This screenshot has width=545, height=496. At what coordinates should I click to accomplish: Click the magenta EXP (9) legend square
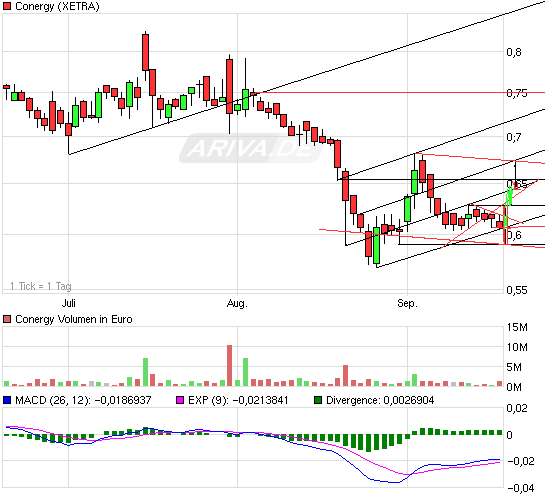(x=180, y=400)
